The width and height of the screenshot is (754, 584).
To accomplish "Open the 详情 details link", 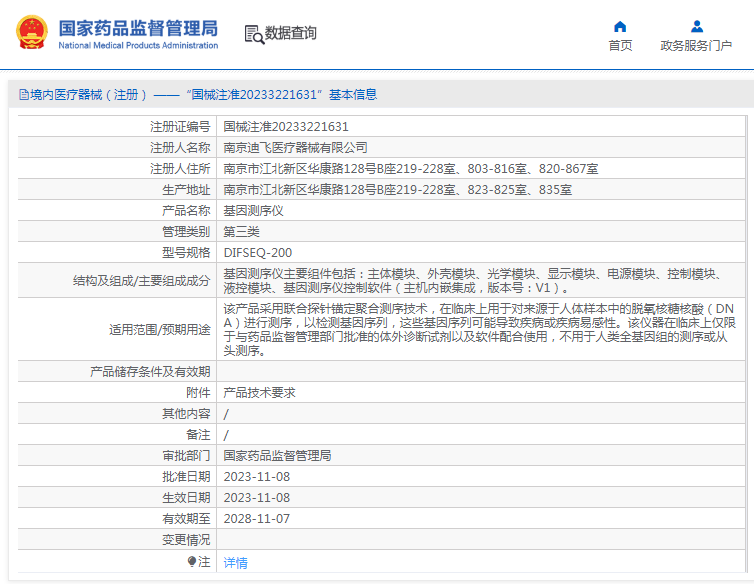I will 236,562.
